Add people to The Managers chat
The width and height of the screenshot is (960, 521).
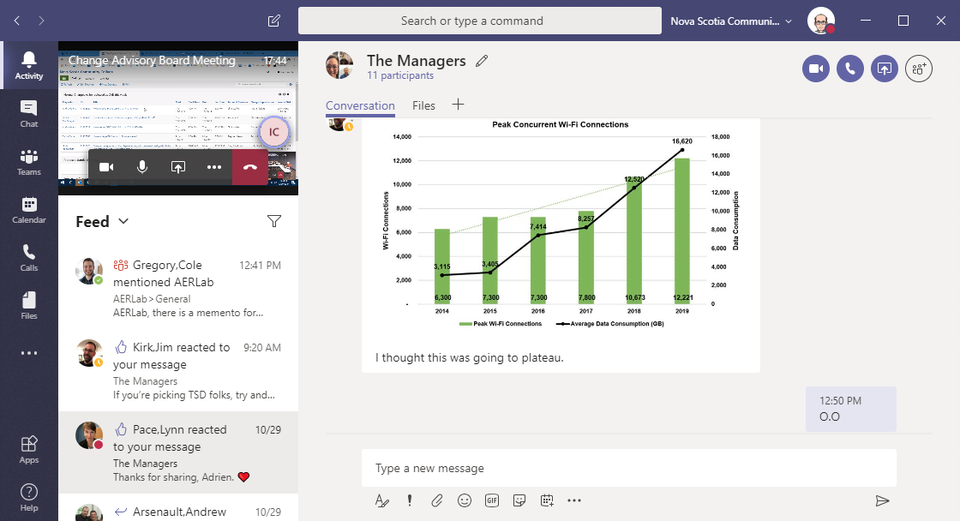(918, 68)
